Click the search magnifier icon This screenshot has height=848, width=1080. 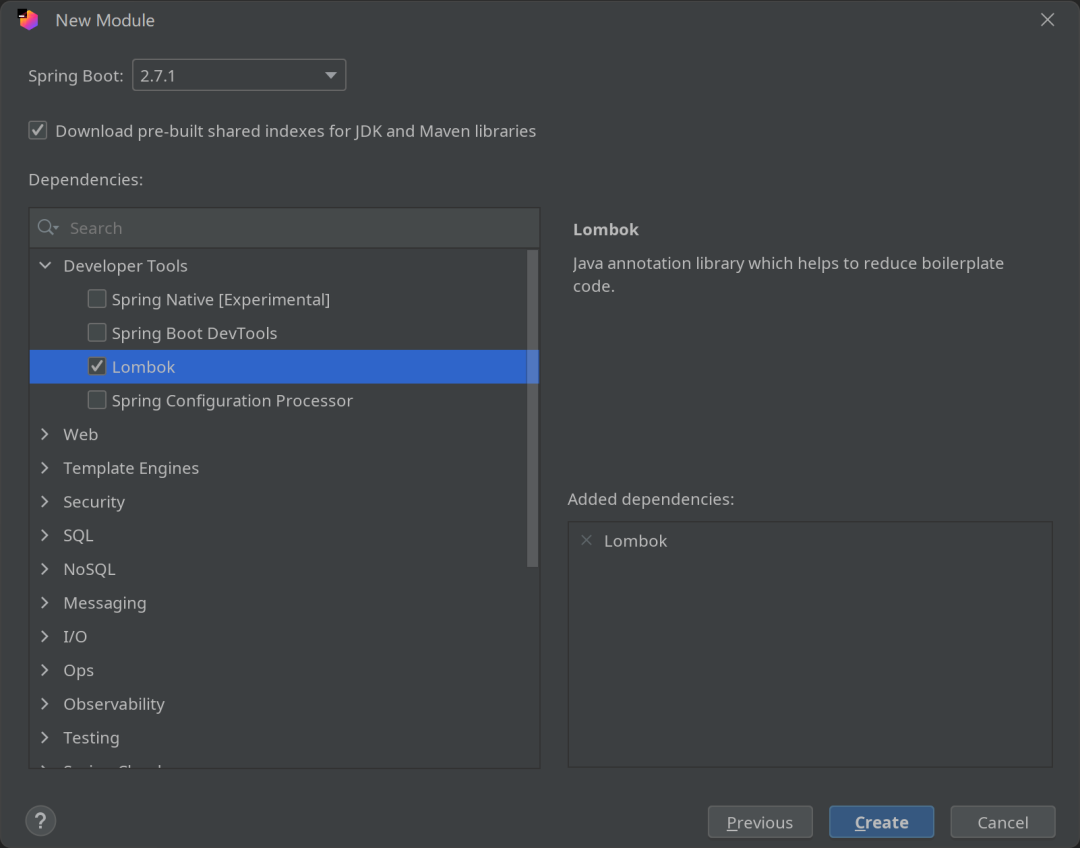pos(47,227)
